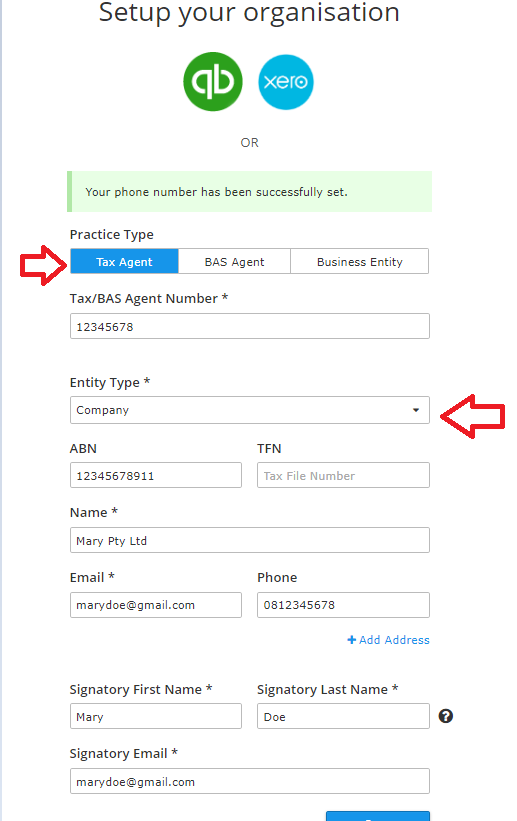Select the Tax Agent practice type

(124, 261)
